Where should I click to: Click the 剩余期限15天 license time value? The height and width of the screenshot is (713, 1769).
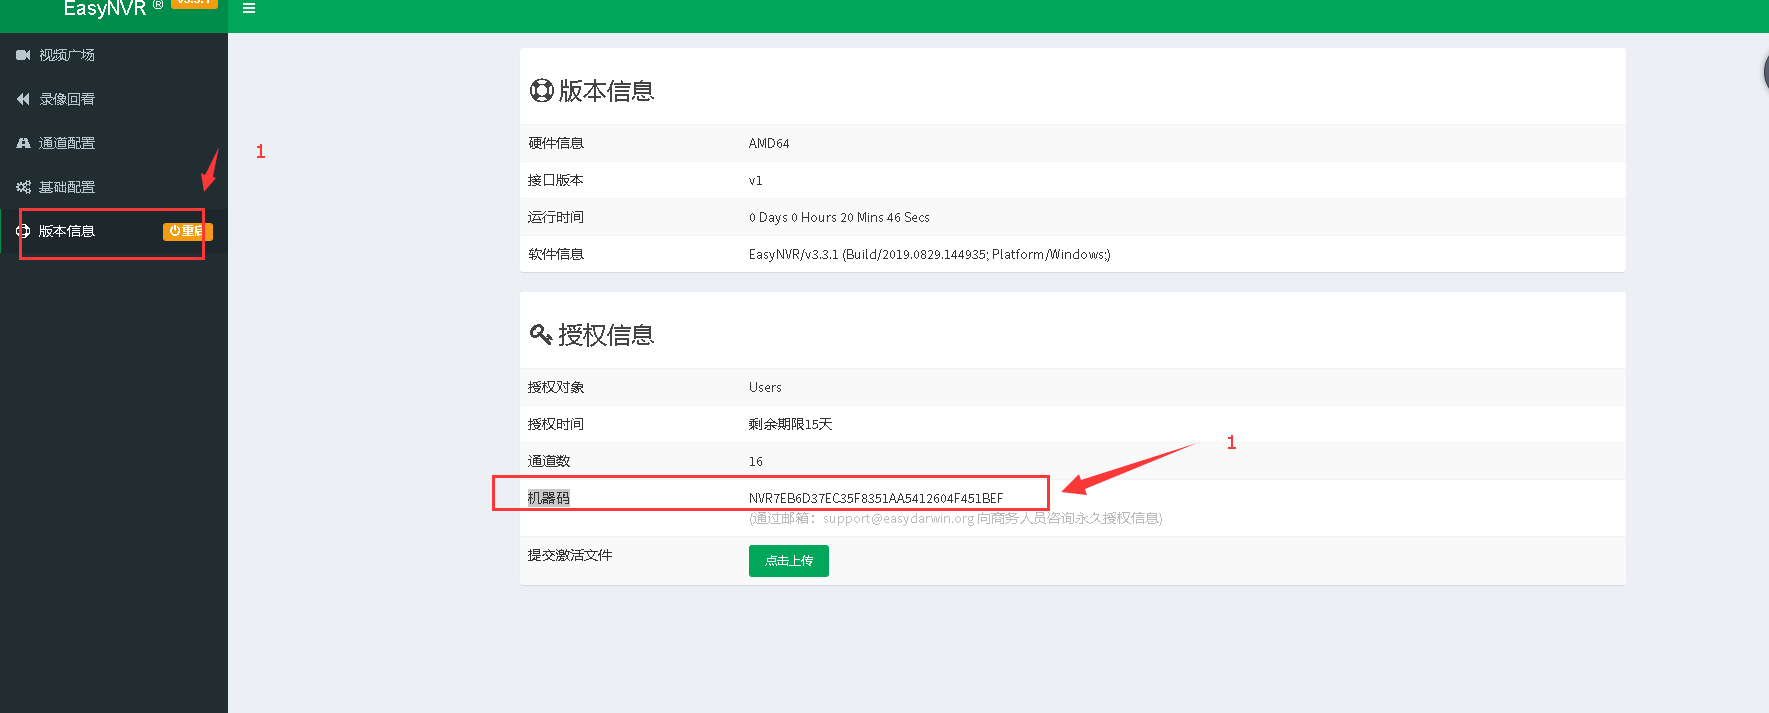[791, 424]
